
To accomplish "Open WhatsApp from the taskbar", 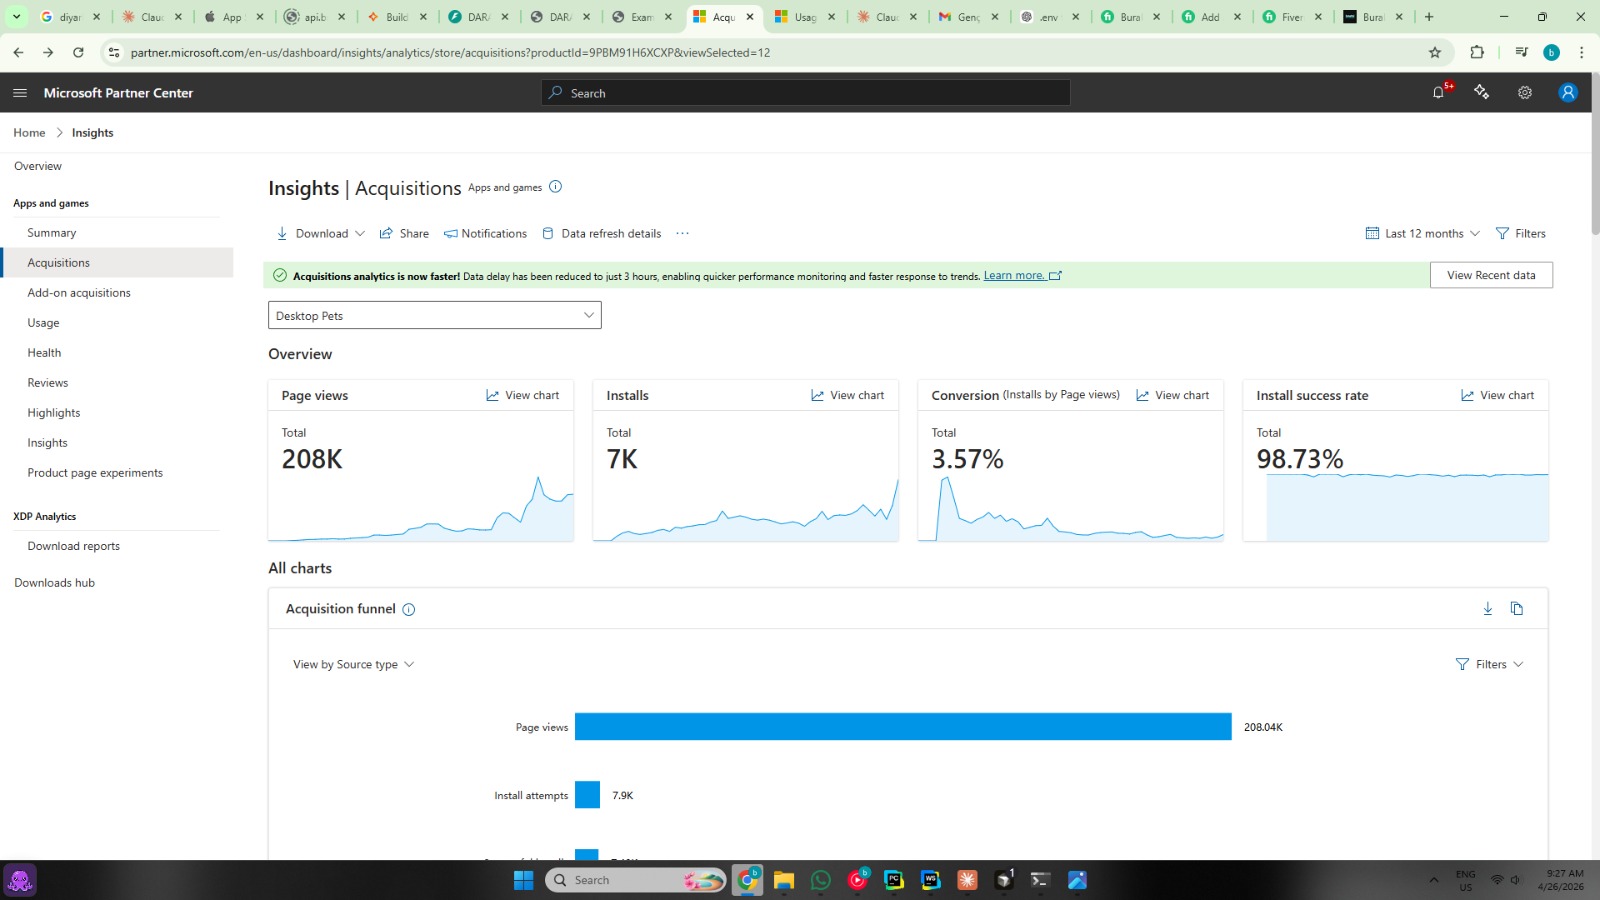I will [x=821, y=880].
